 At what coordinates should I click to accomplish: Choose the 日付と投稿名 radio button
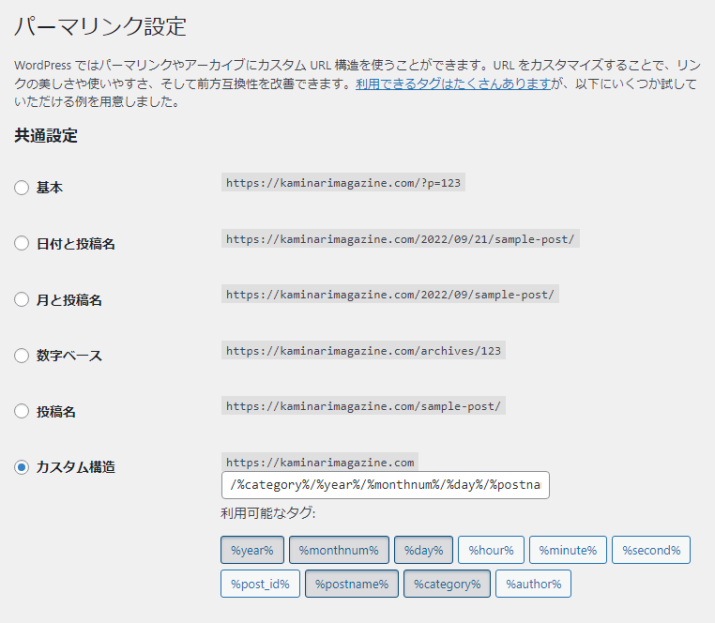point(22,244)
